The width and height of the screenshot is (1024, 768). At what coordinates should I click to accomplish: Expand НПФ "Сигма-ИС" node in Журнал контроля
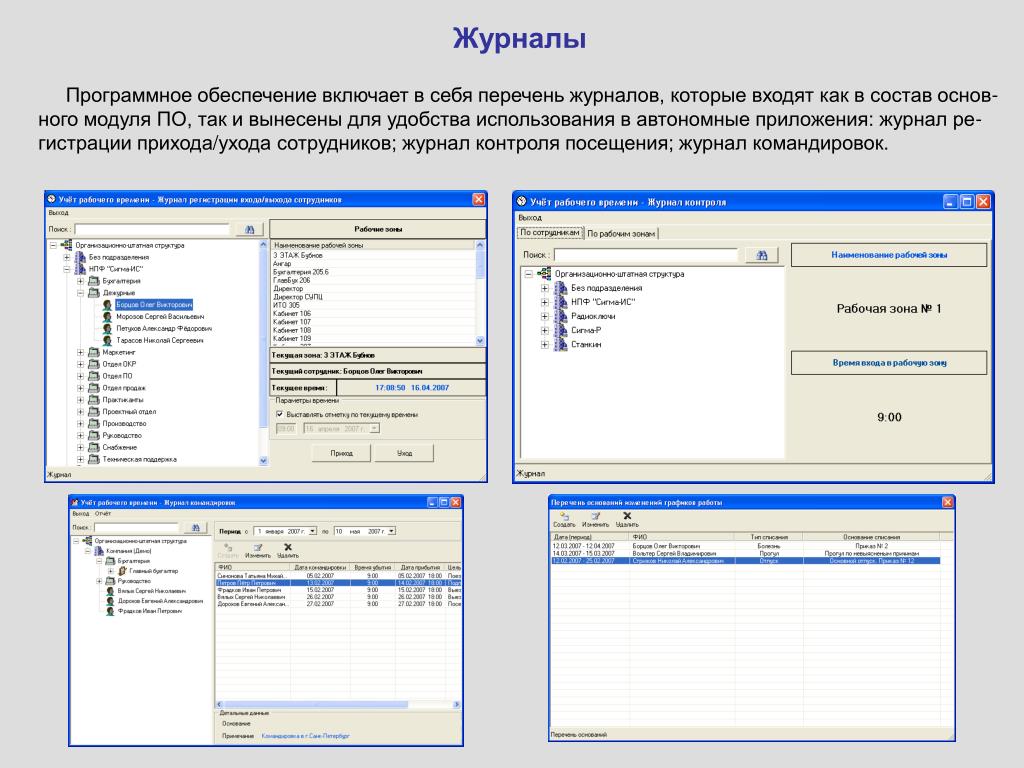tap(545, 302)
